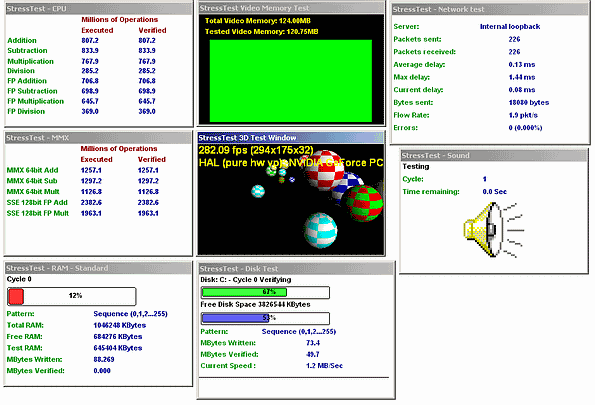Select the StressTest - Network test title bar
This screenshot has height=405, width=595.
[x=490, y=9]
